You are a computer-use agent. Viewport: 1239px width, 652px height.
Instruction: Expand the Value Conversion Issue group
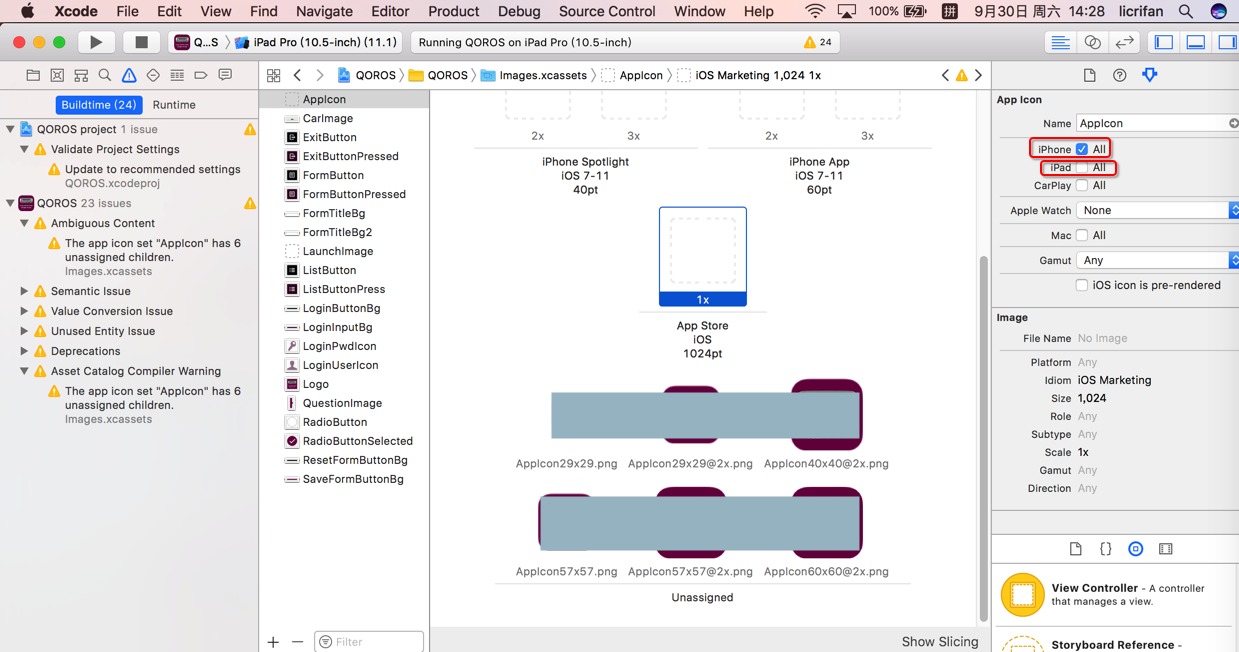click(24, 311)
